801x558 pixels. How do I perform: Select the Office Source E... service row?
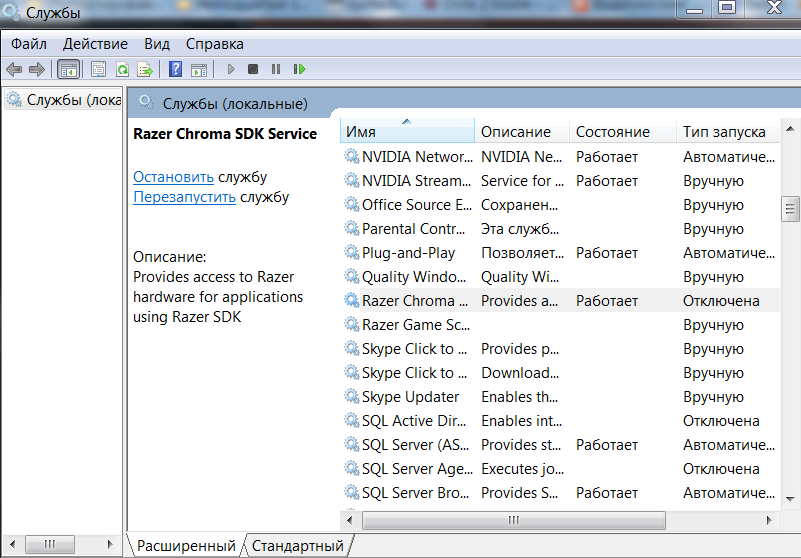click(560, 204)
